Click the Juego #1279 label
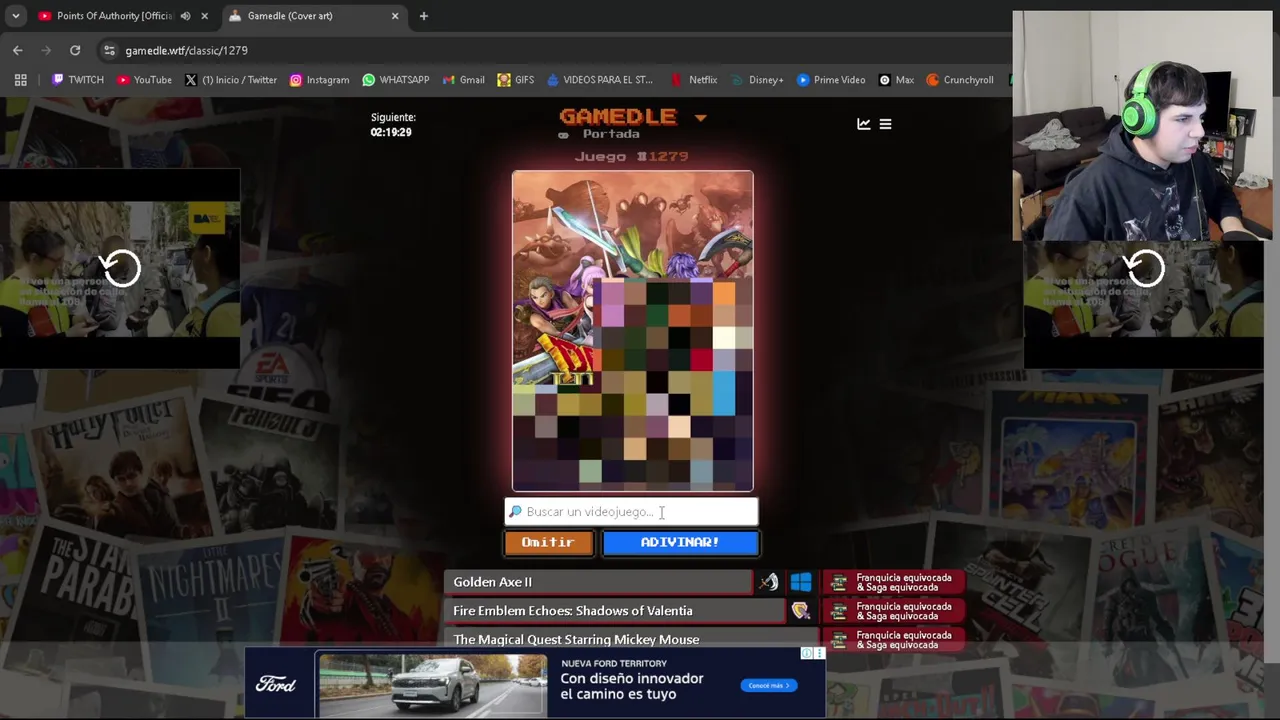The image size is (1280, 720). coord(631,156)
